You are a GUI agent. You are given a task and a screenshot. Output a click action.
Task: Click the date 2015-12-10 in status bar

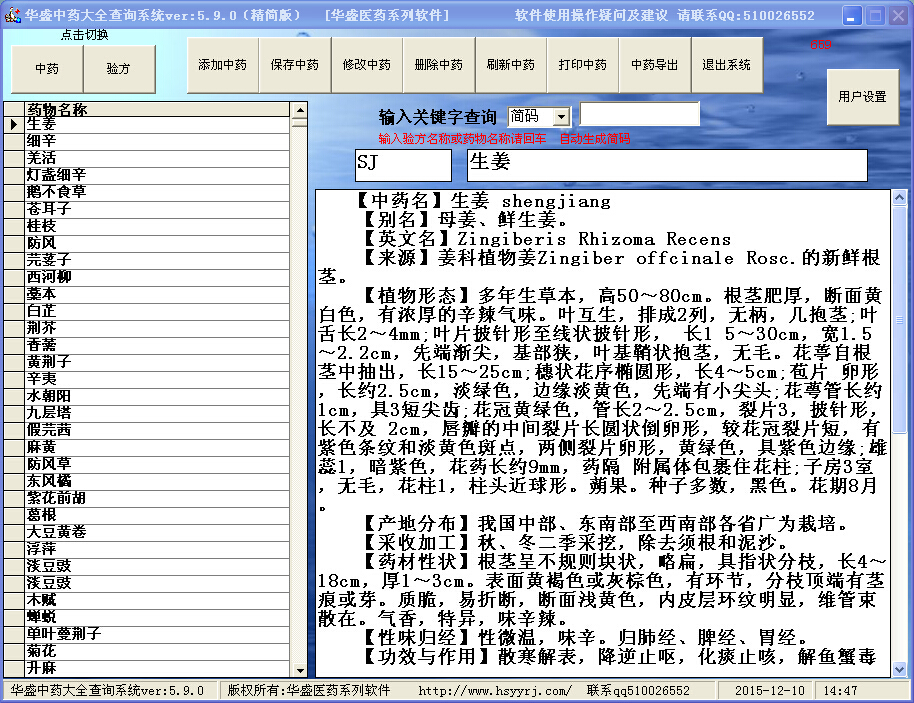pos(769,691)
